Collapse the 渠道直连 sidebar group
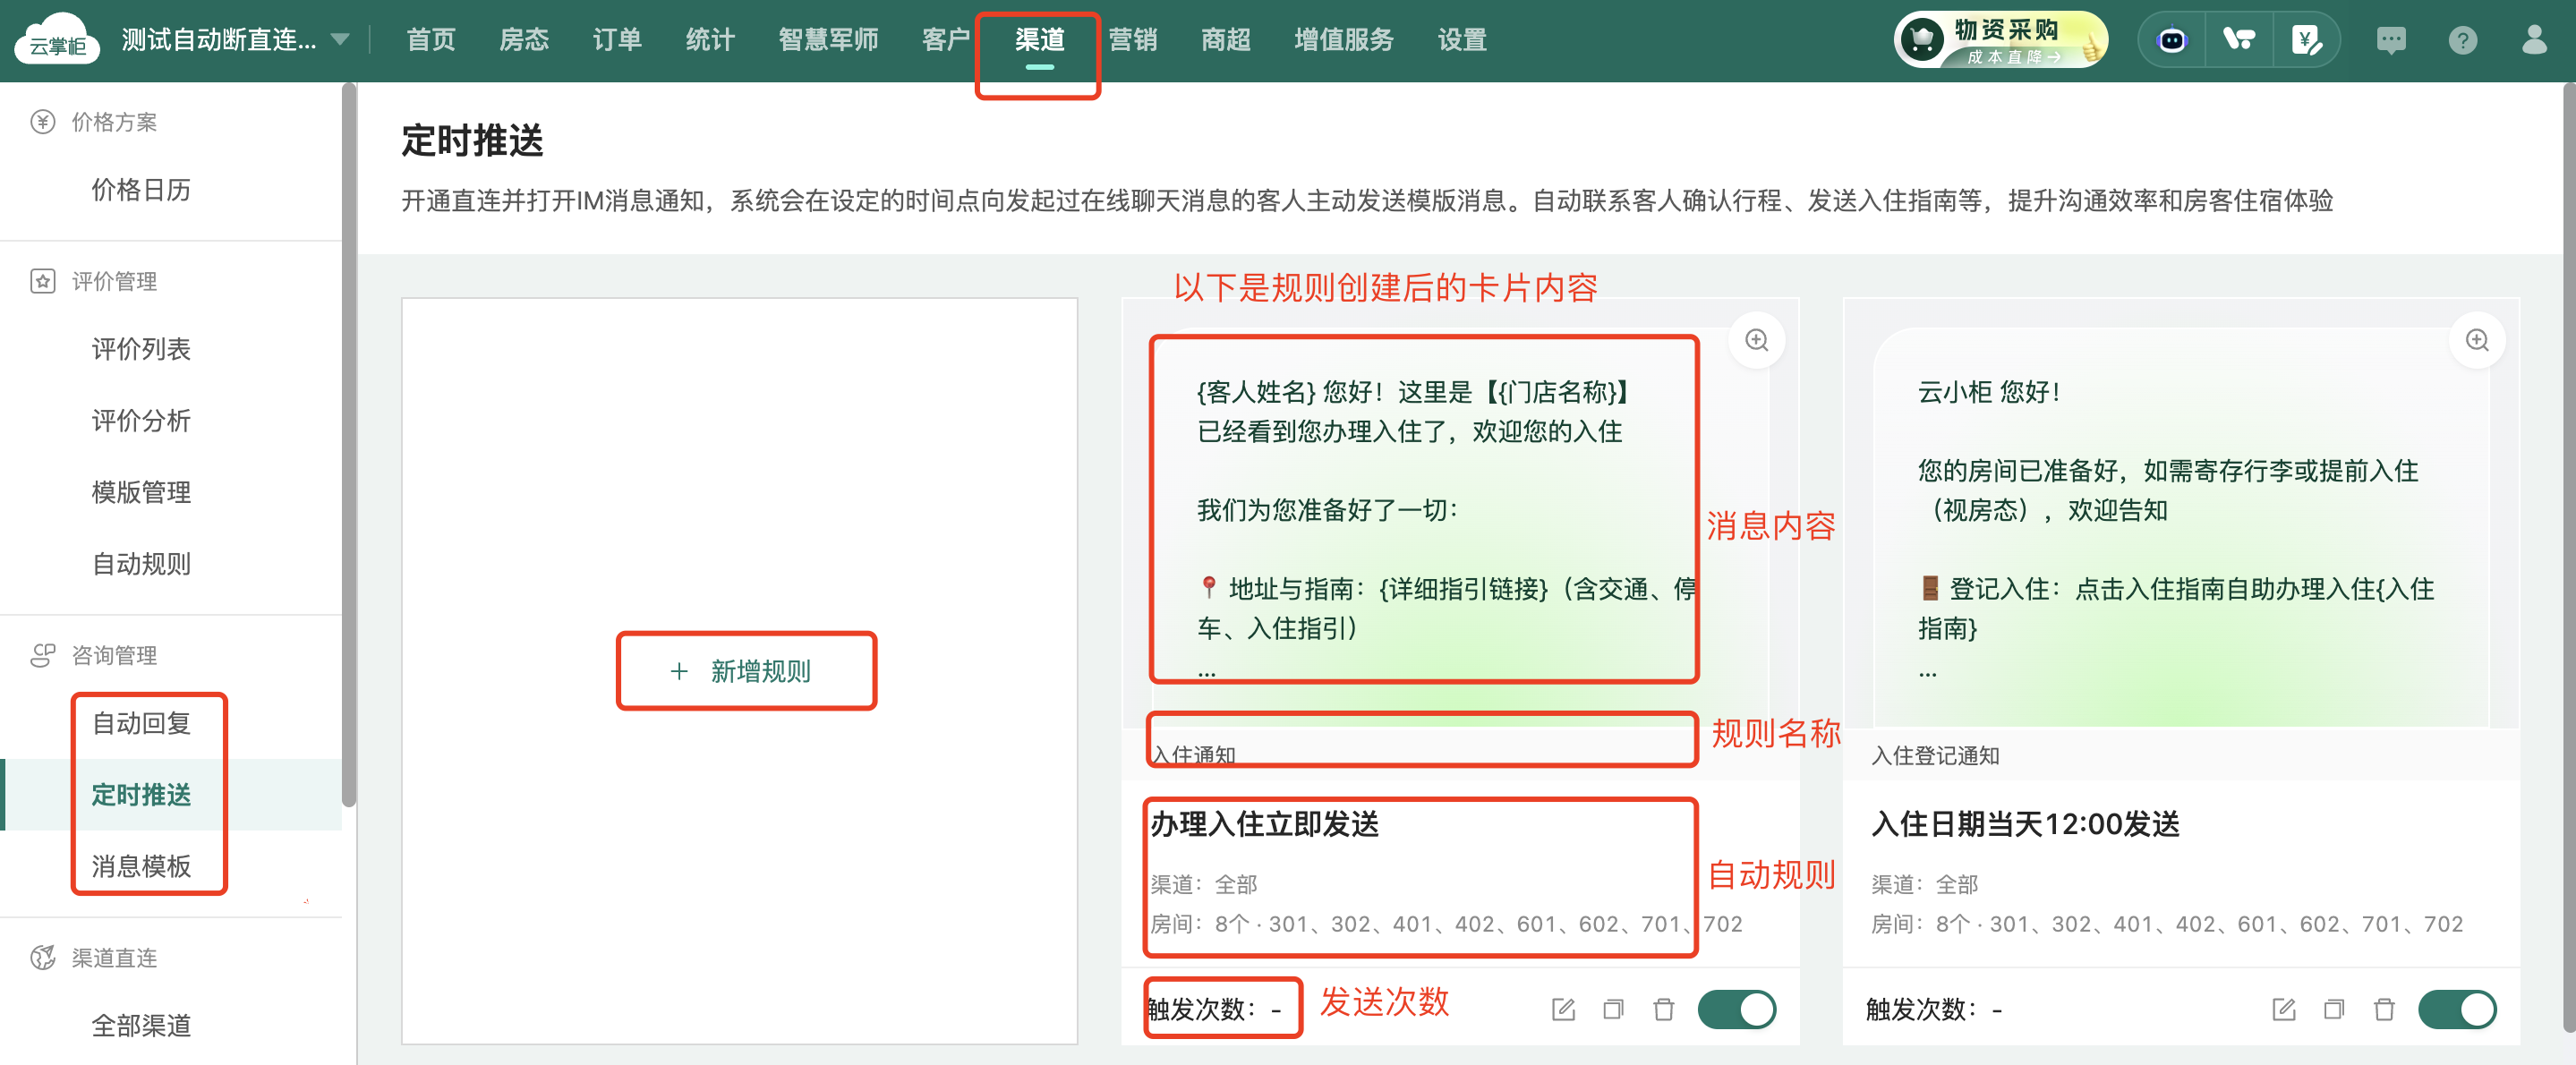The image size is (2576, 1065). pos(114,957)
